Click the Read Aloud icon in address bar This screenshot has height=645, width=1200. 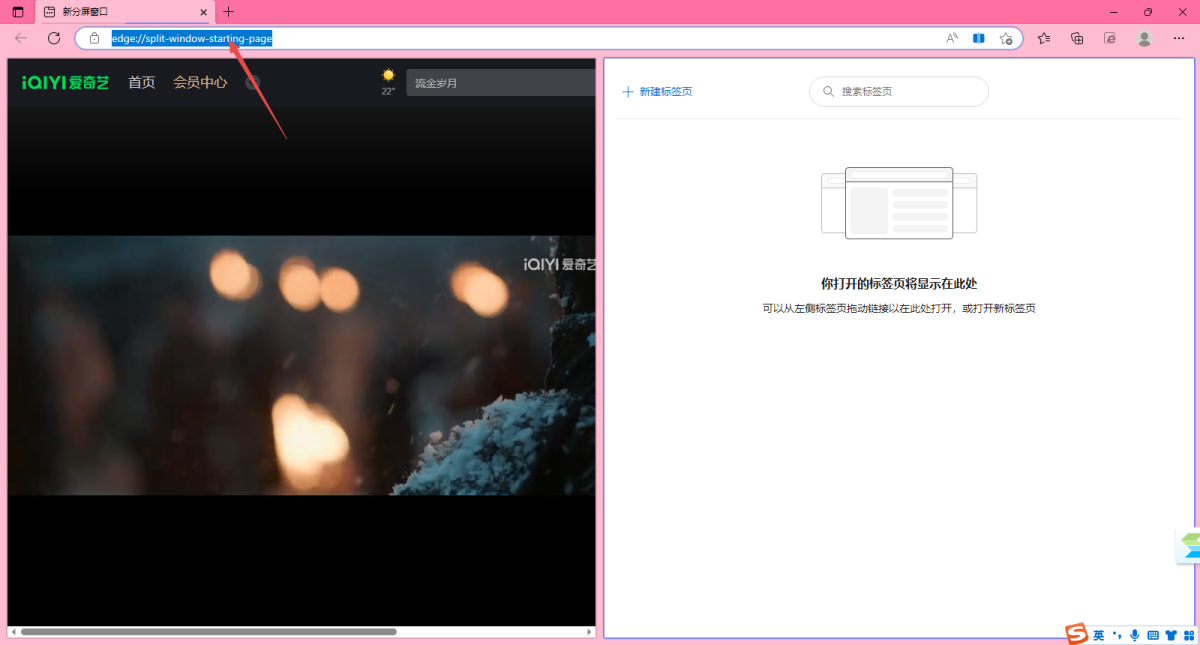pyautogui.click(x=951, y=38)
